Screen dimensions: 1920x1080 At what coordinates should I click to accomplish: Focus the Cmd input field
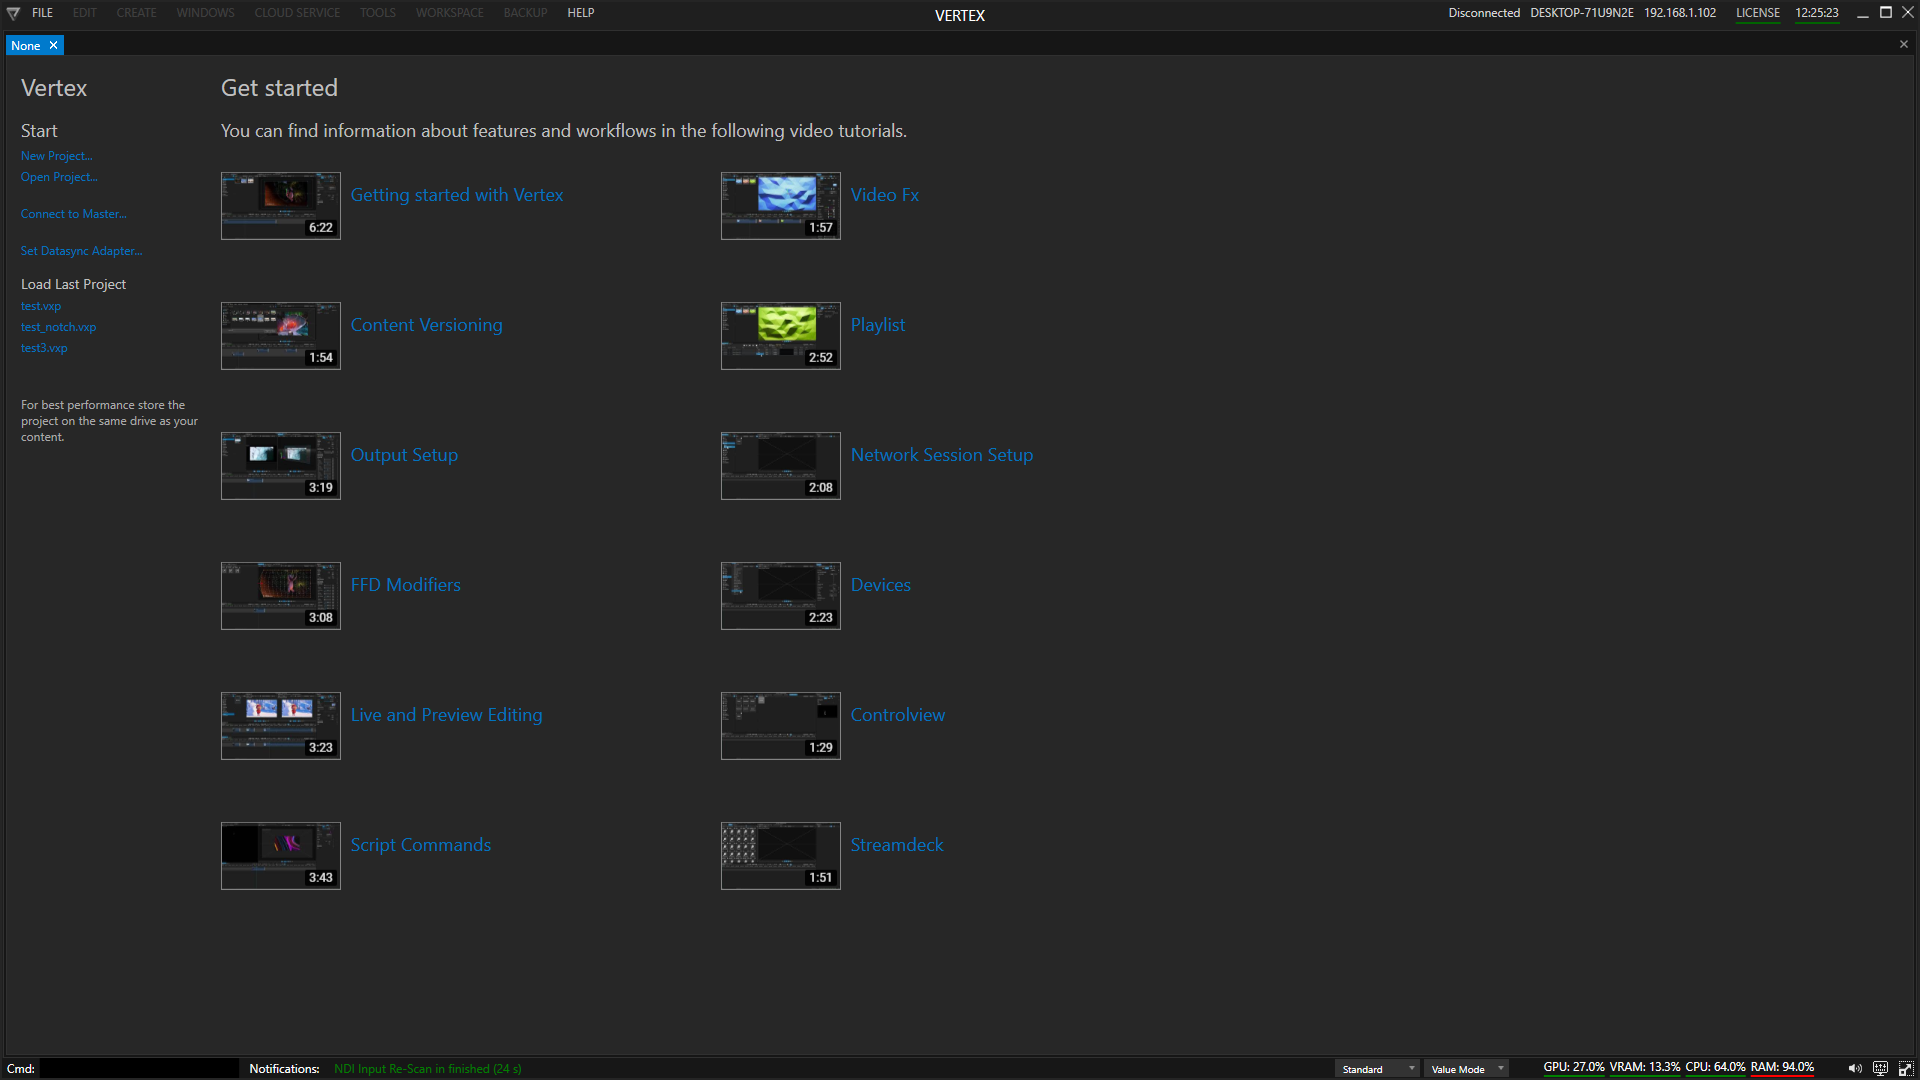139,1069
